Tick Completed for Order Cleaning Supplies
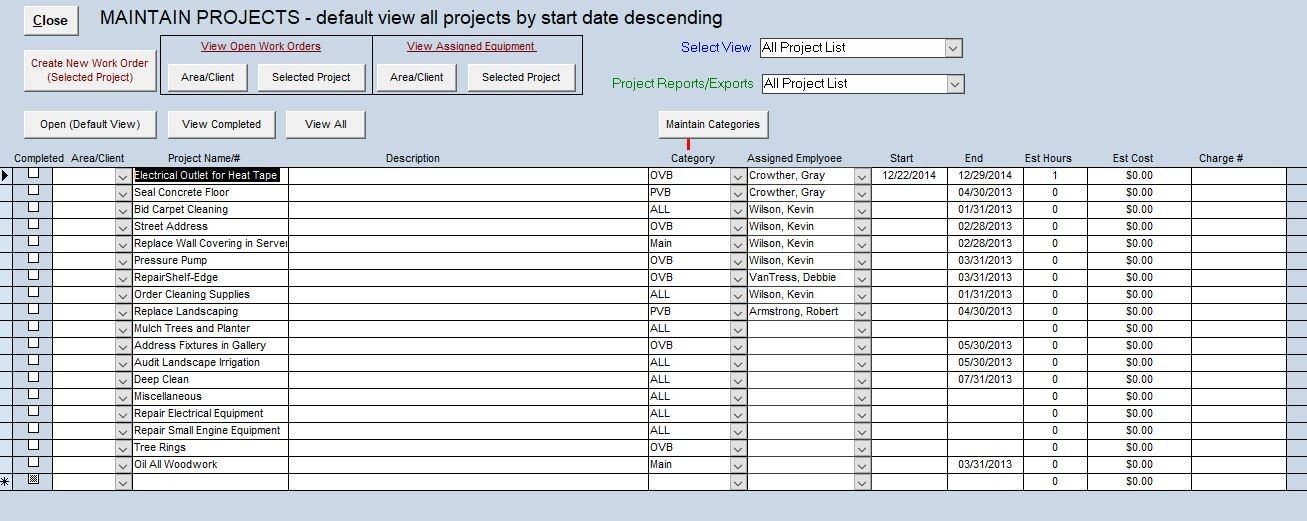The height and width of the screenshot is (521, 1307). click(33, 293)
